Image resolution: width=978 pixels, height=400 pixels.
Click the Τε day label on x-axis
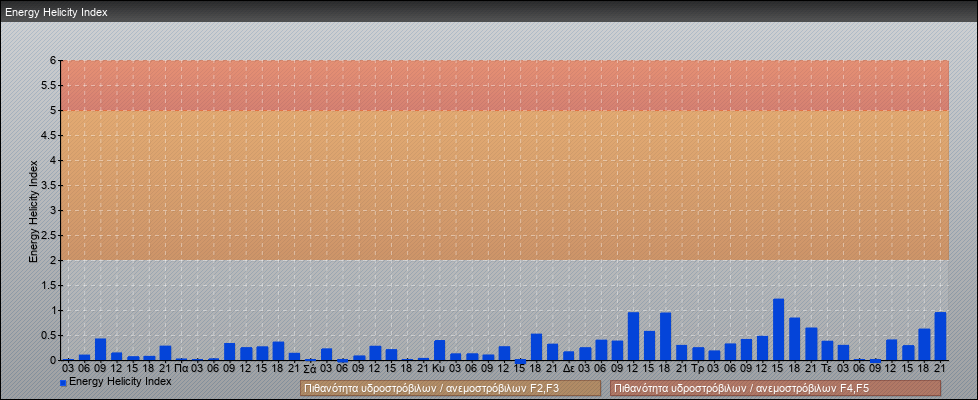point(826,368)
